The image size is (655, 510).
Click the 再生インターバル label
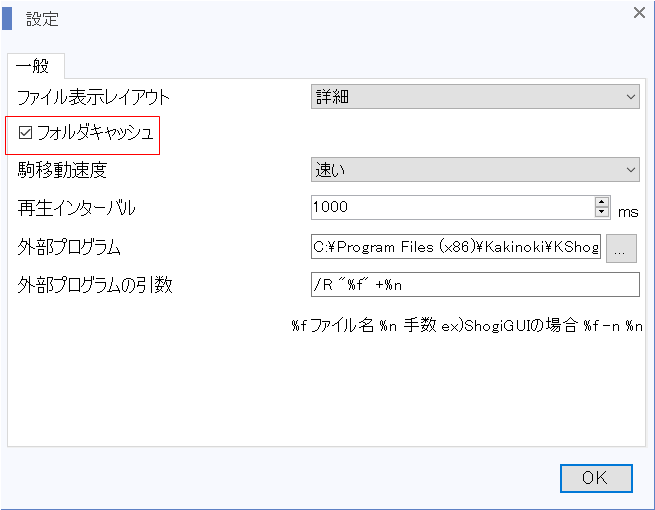pos(76,208)
